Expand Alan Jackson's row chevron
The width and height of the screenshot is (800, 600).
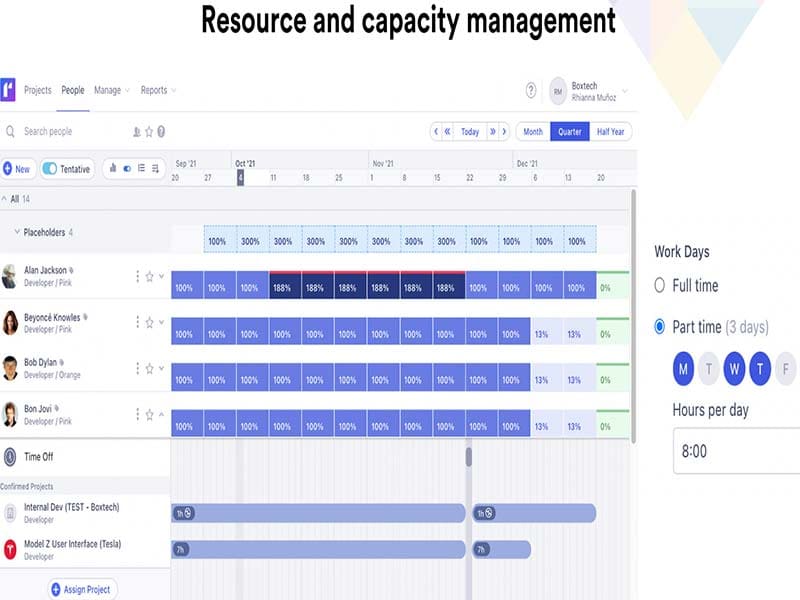pyautogui.click(x=161, y=276)
